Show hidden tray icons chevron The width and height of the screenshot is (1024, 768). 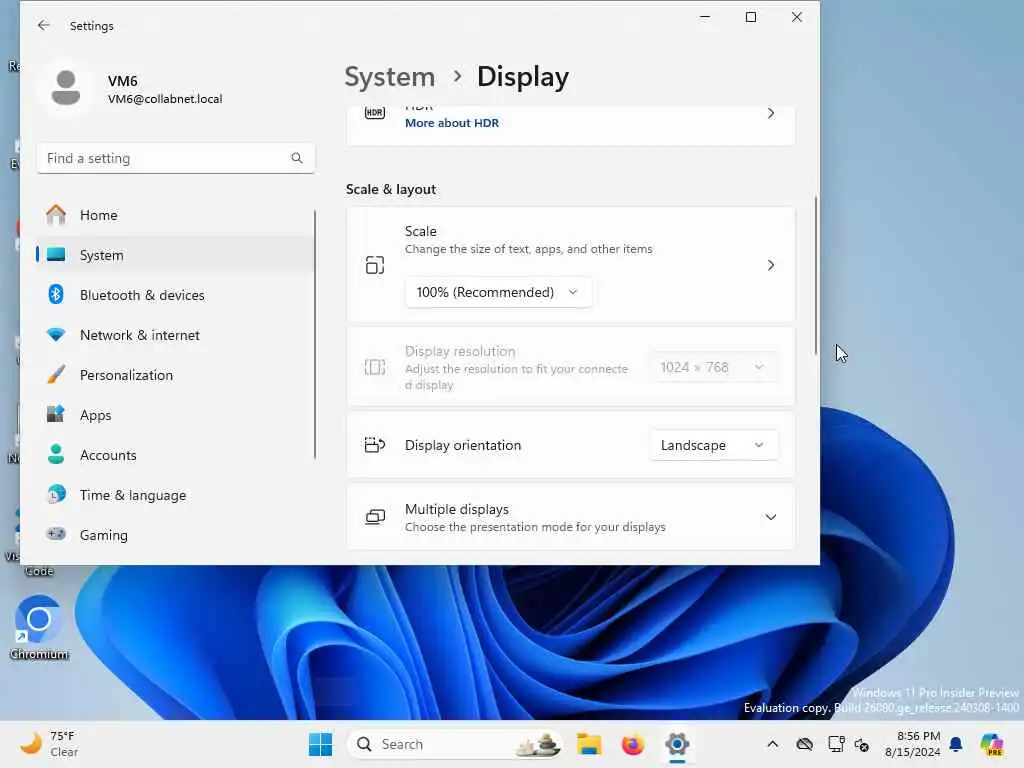773,744
